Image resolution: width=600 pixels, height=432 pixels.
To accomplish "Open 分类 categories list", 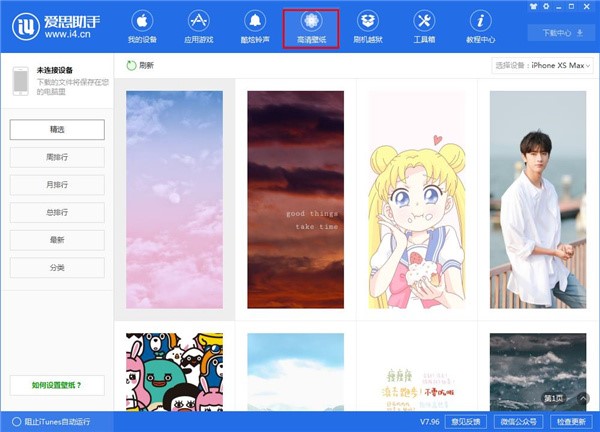I will [57, 268].
